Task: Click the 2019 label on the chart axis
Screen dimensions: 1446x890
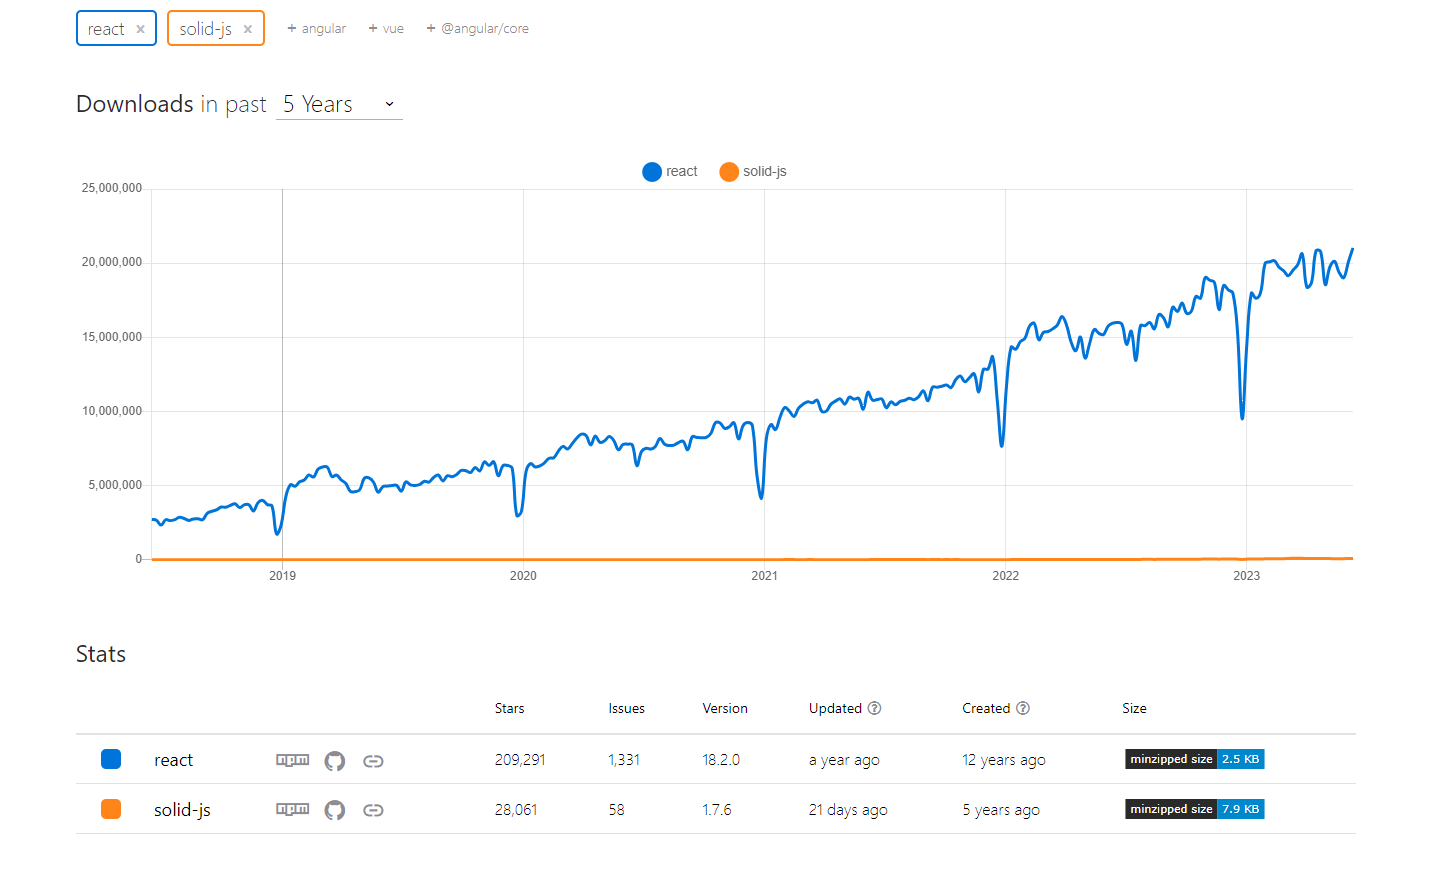Action: tap(282, 576)
